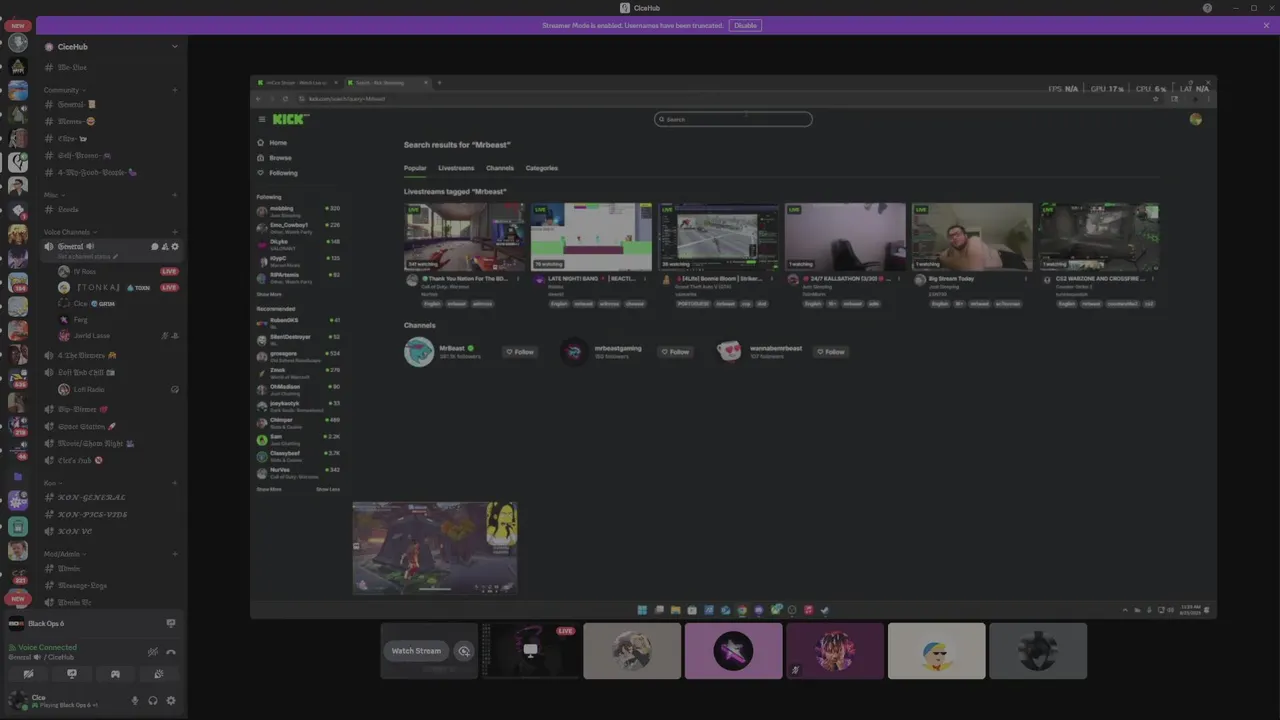
Task: Disconnect from the voice channel
Action: pos(171,652)
